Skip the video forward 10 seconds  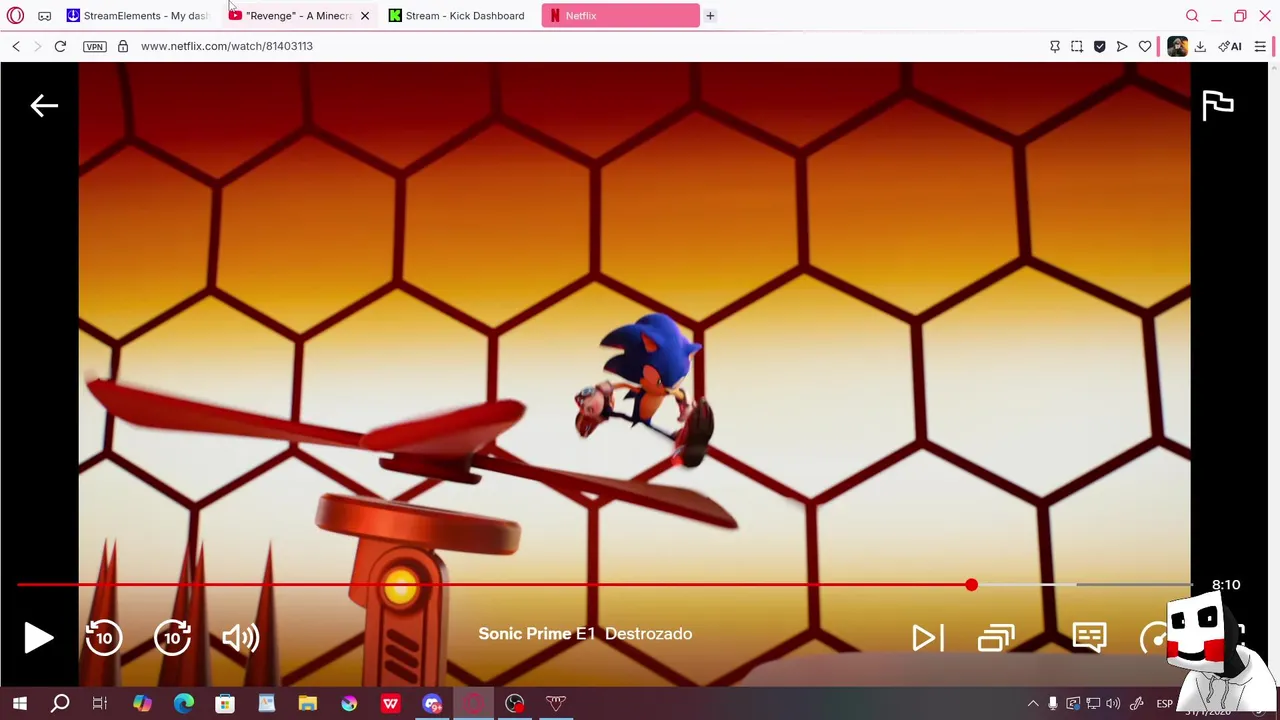(172, 638)
